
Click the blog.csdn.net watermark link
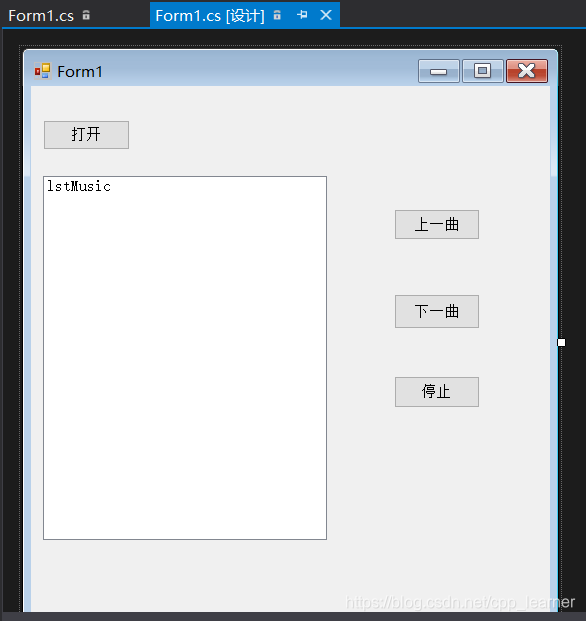click(x=460, y=602)
